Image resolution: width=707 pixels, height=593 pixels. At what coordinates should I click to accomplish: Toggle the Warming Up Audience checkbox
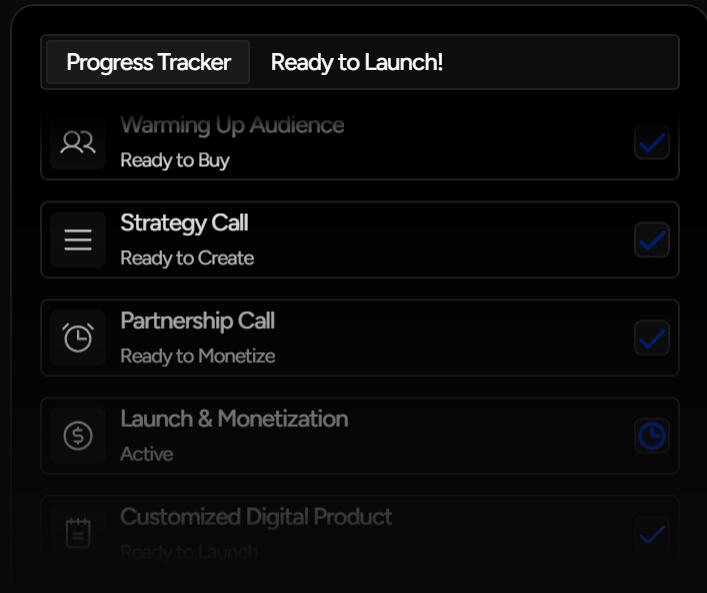point(652,143)
